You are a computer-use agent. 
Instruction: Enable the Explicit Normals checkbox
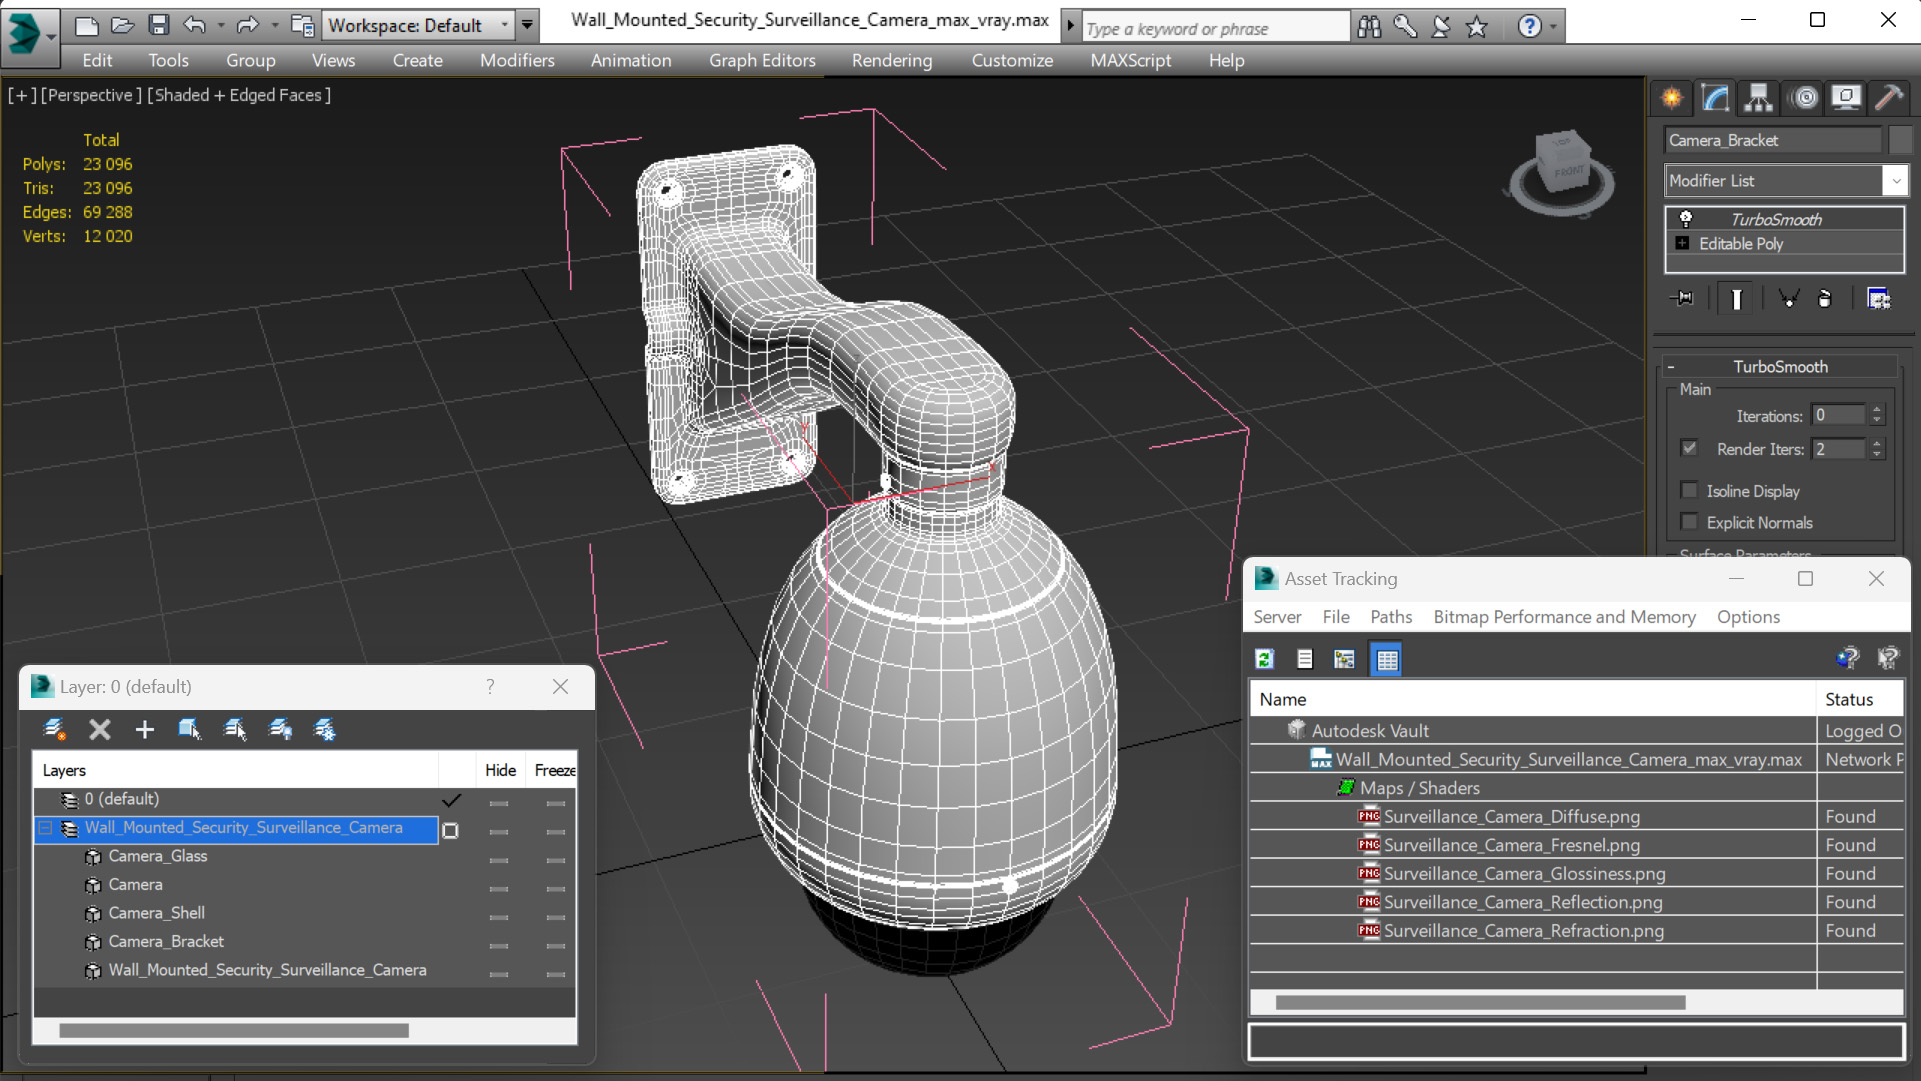(x=1690, y=522)
